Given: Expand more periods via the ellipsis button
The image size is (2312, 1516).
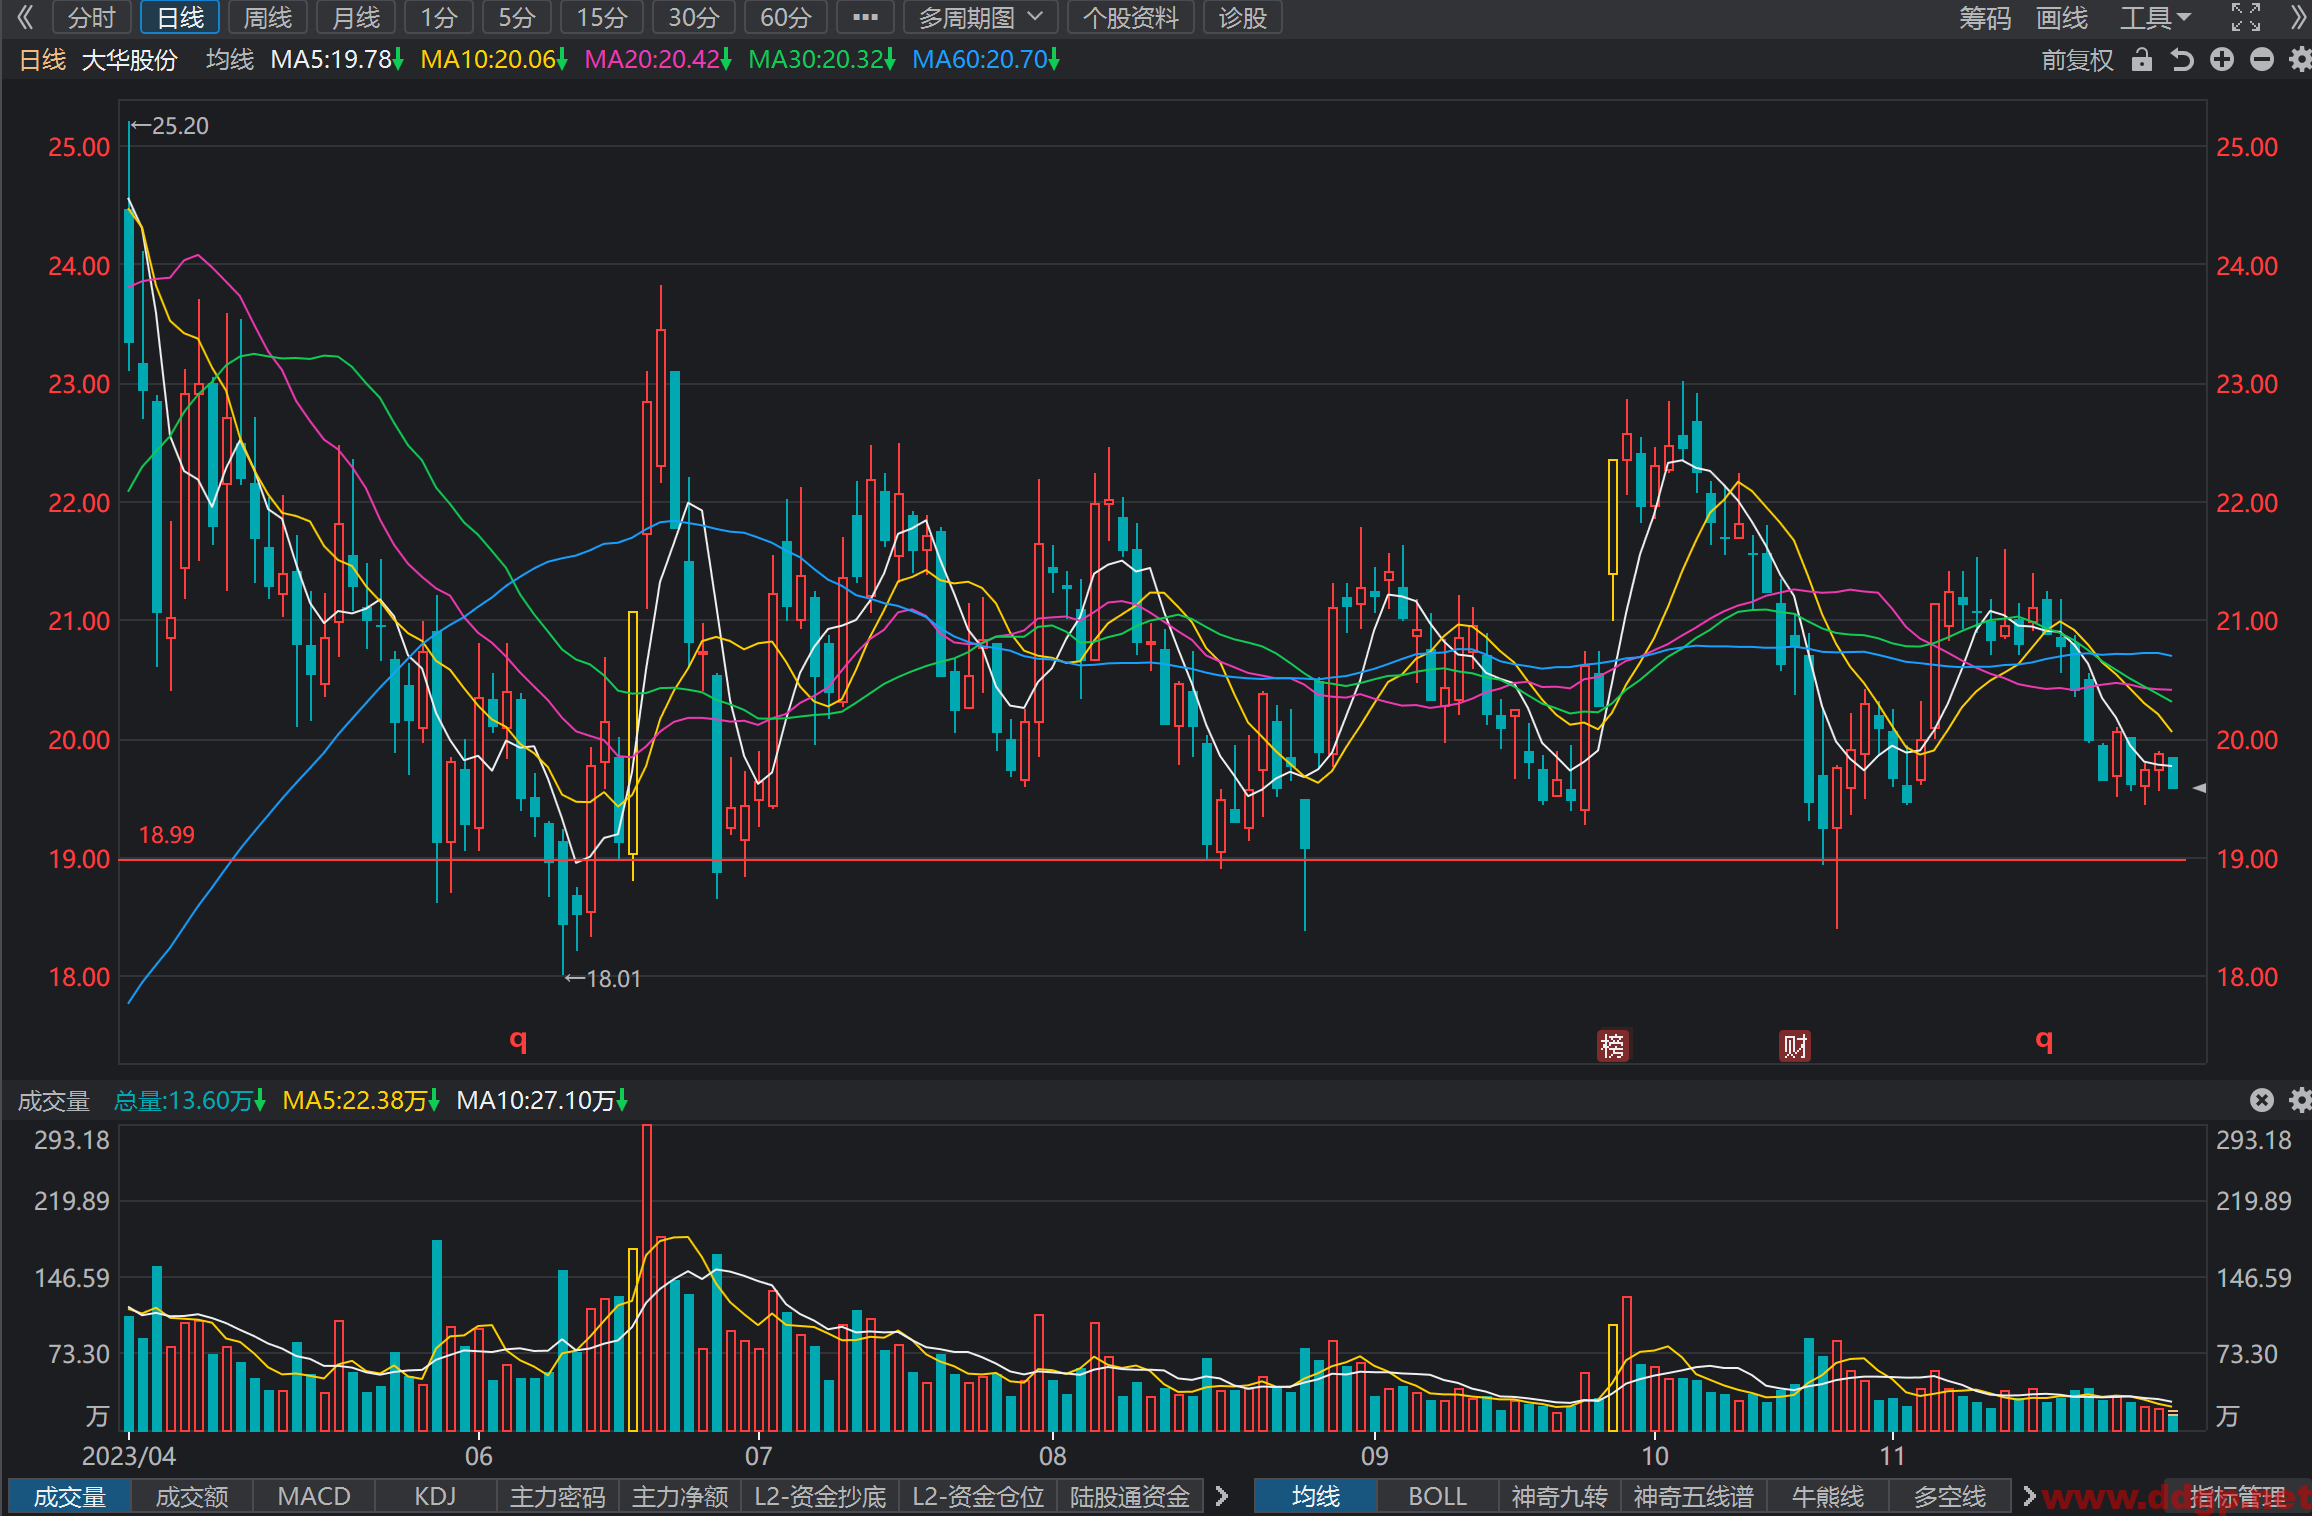Looking at the screenshot, I should 865,17.
